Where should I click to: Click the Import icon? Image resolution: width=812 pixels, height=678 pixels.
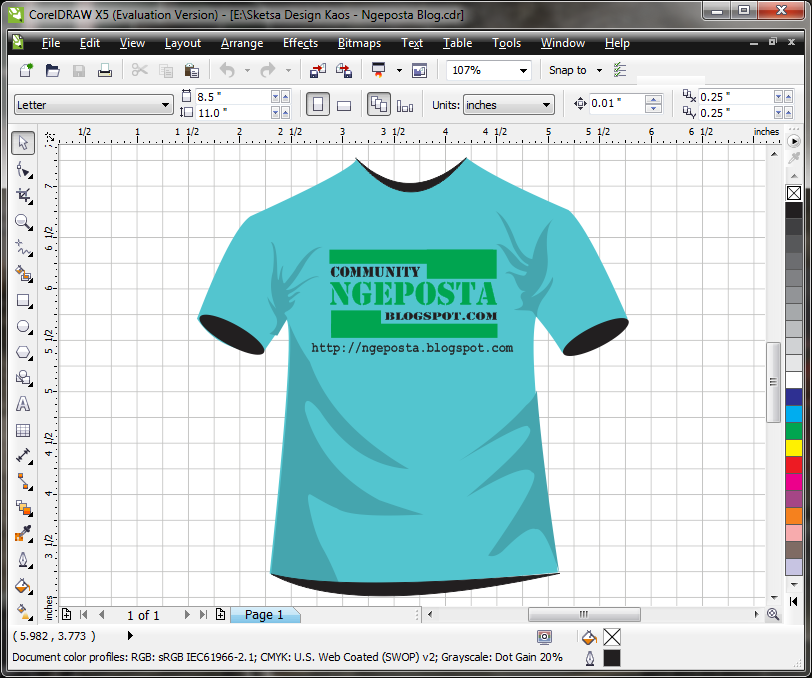click(x=317, y=70)
